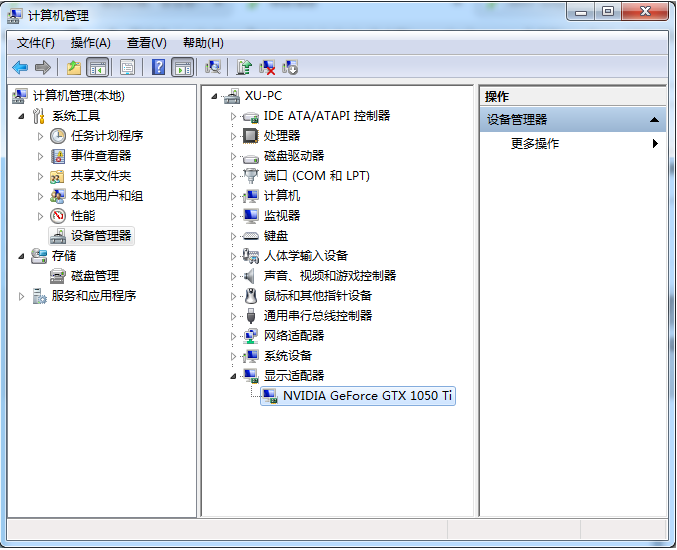This screenshot has width=677, height=550.
Task: Open the 查看(V) menu
Action: click(146, 42)
